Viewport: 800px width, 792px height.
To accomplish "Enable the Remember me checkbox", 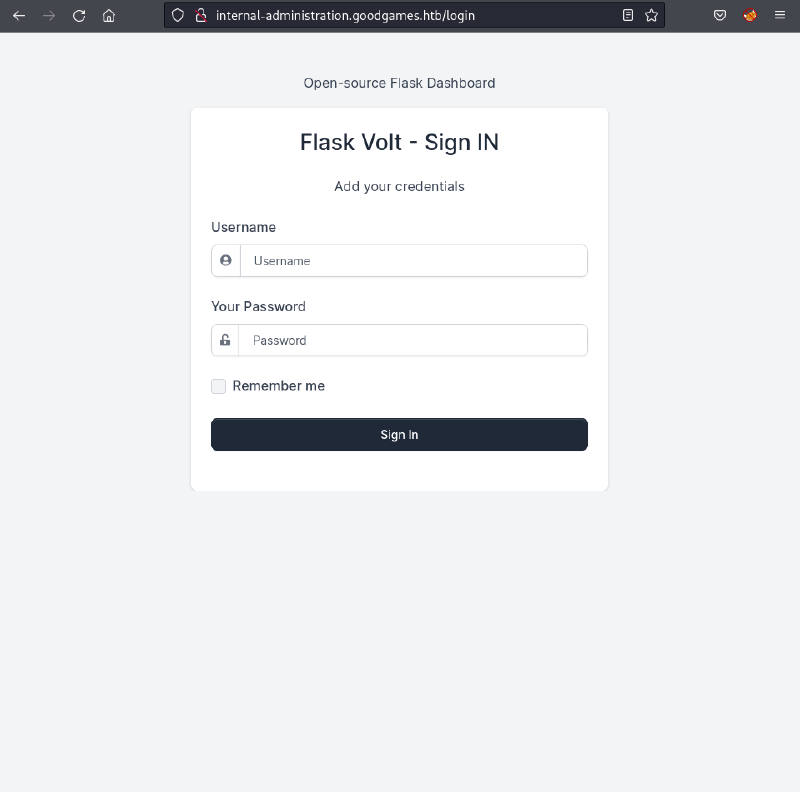I will click(x=218, y=386).
